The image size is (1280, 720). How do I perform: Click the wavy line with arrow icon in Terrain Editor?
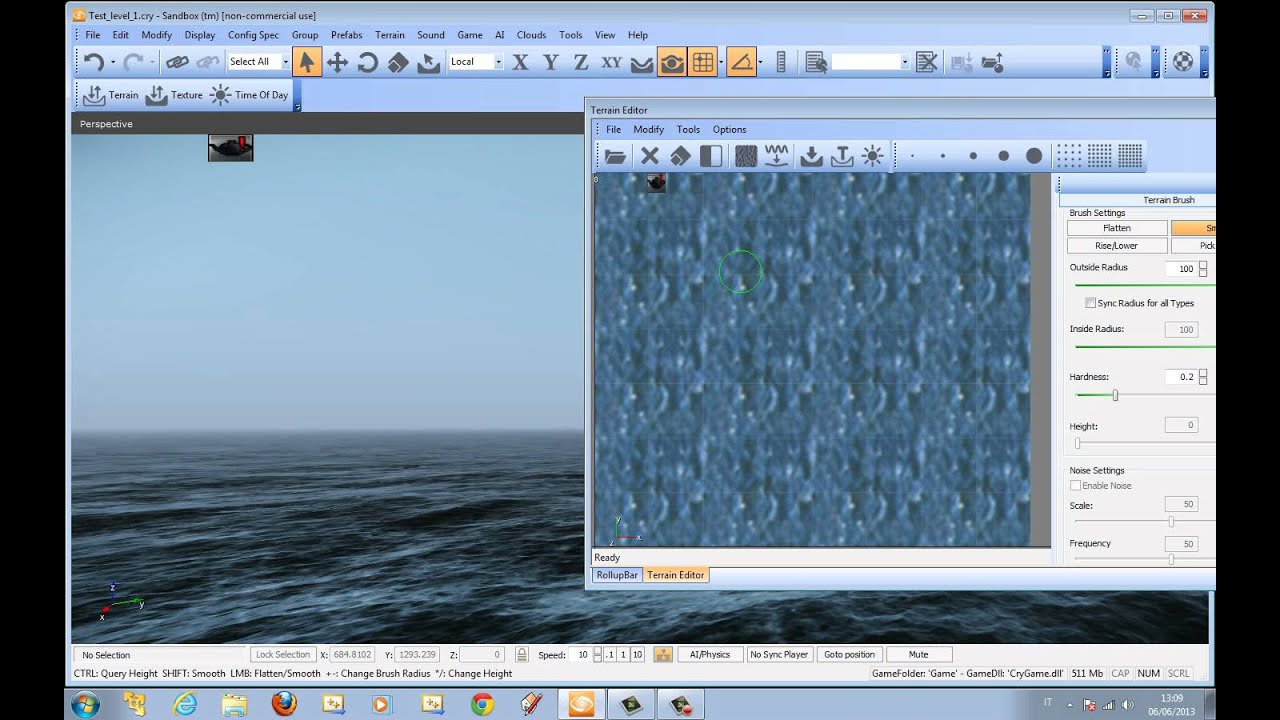[777, 156]
